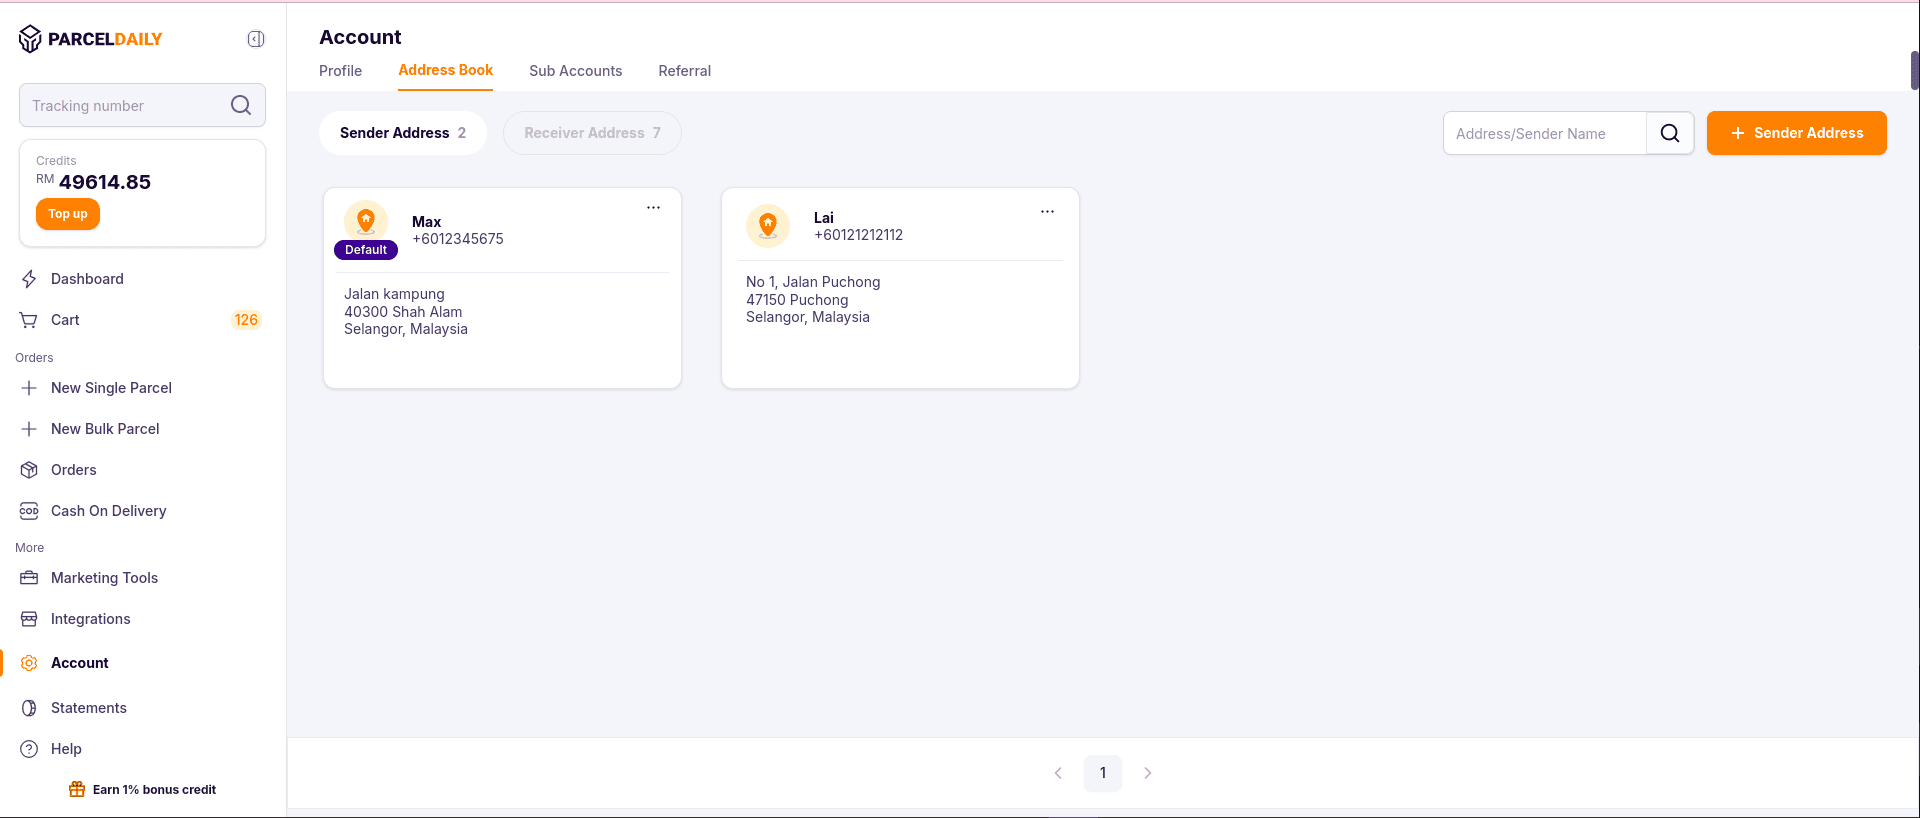Screen dimensions: 1920x818
Task: Start a New Bulk Parcel order
Action: tap(105, 429)
